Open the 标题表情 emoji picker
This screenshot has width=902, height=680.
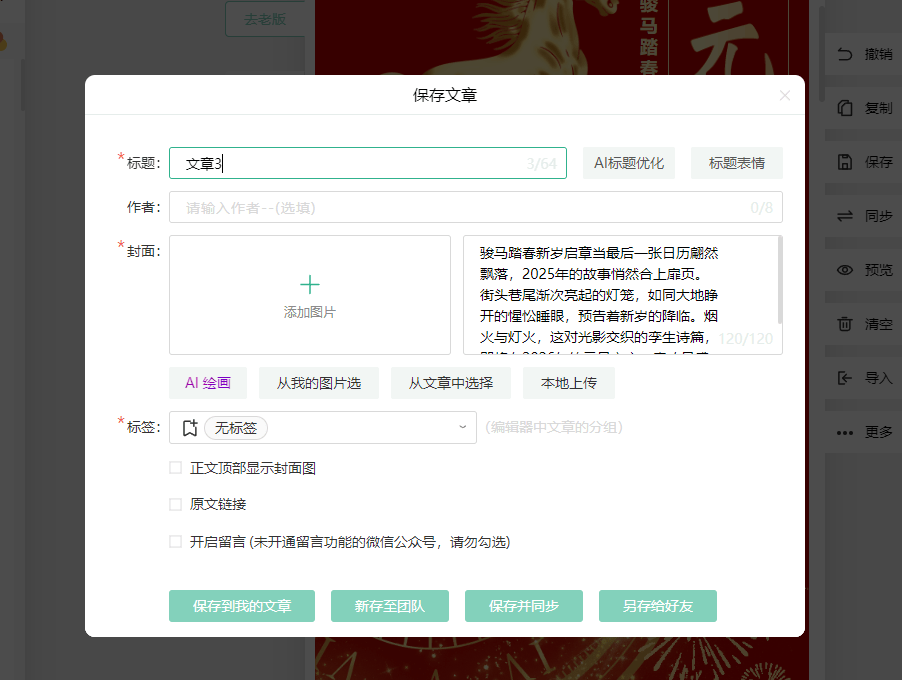point(736,163)
